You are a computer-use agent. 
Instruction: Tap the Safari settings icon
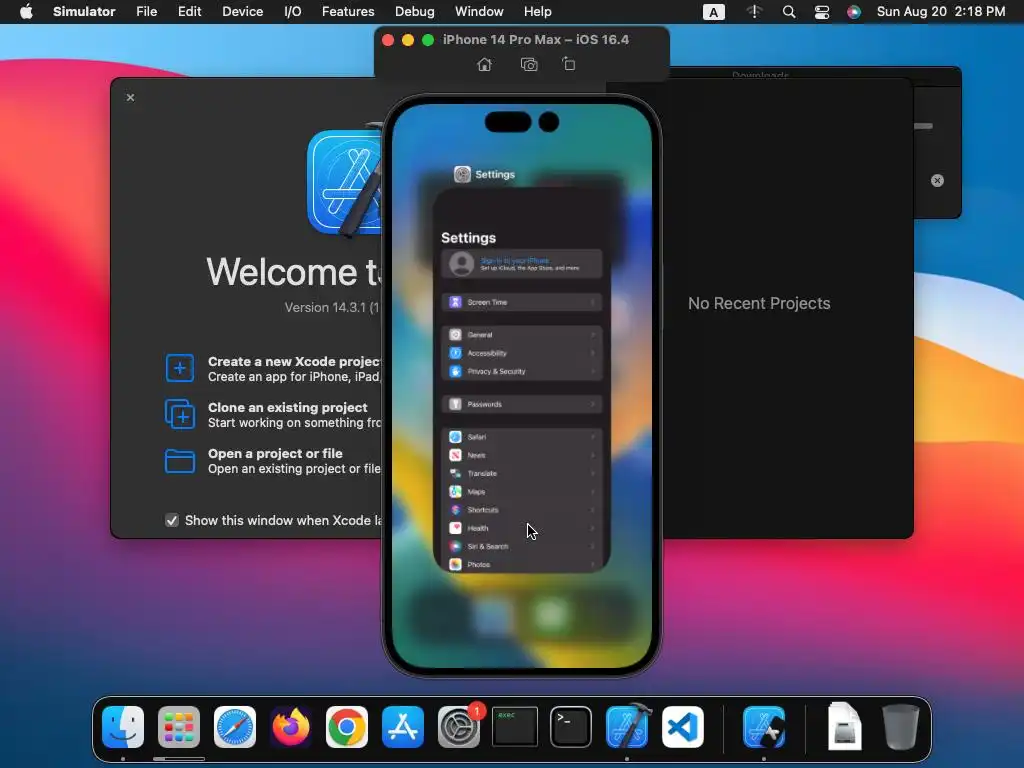455,437
